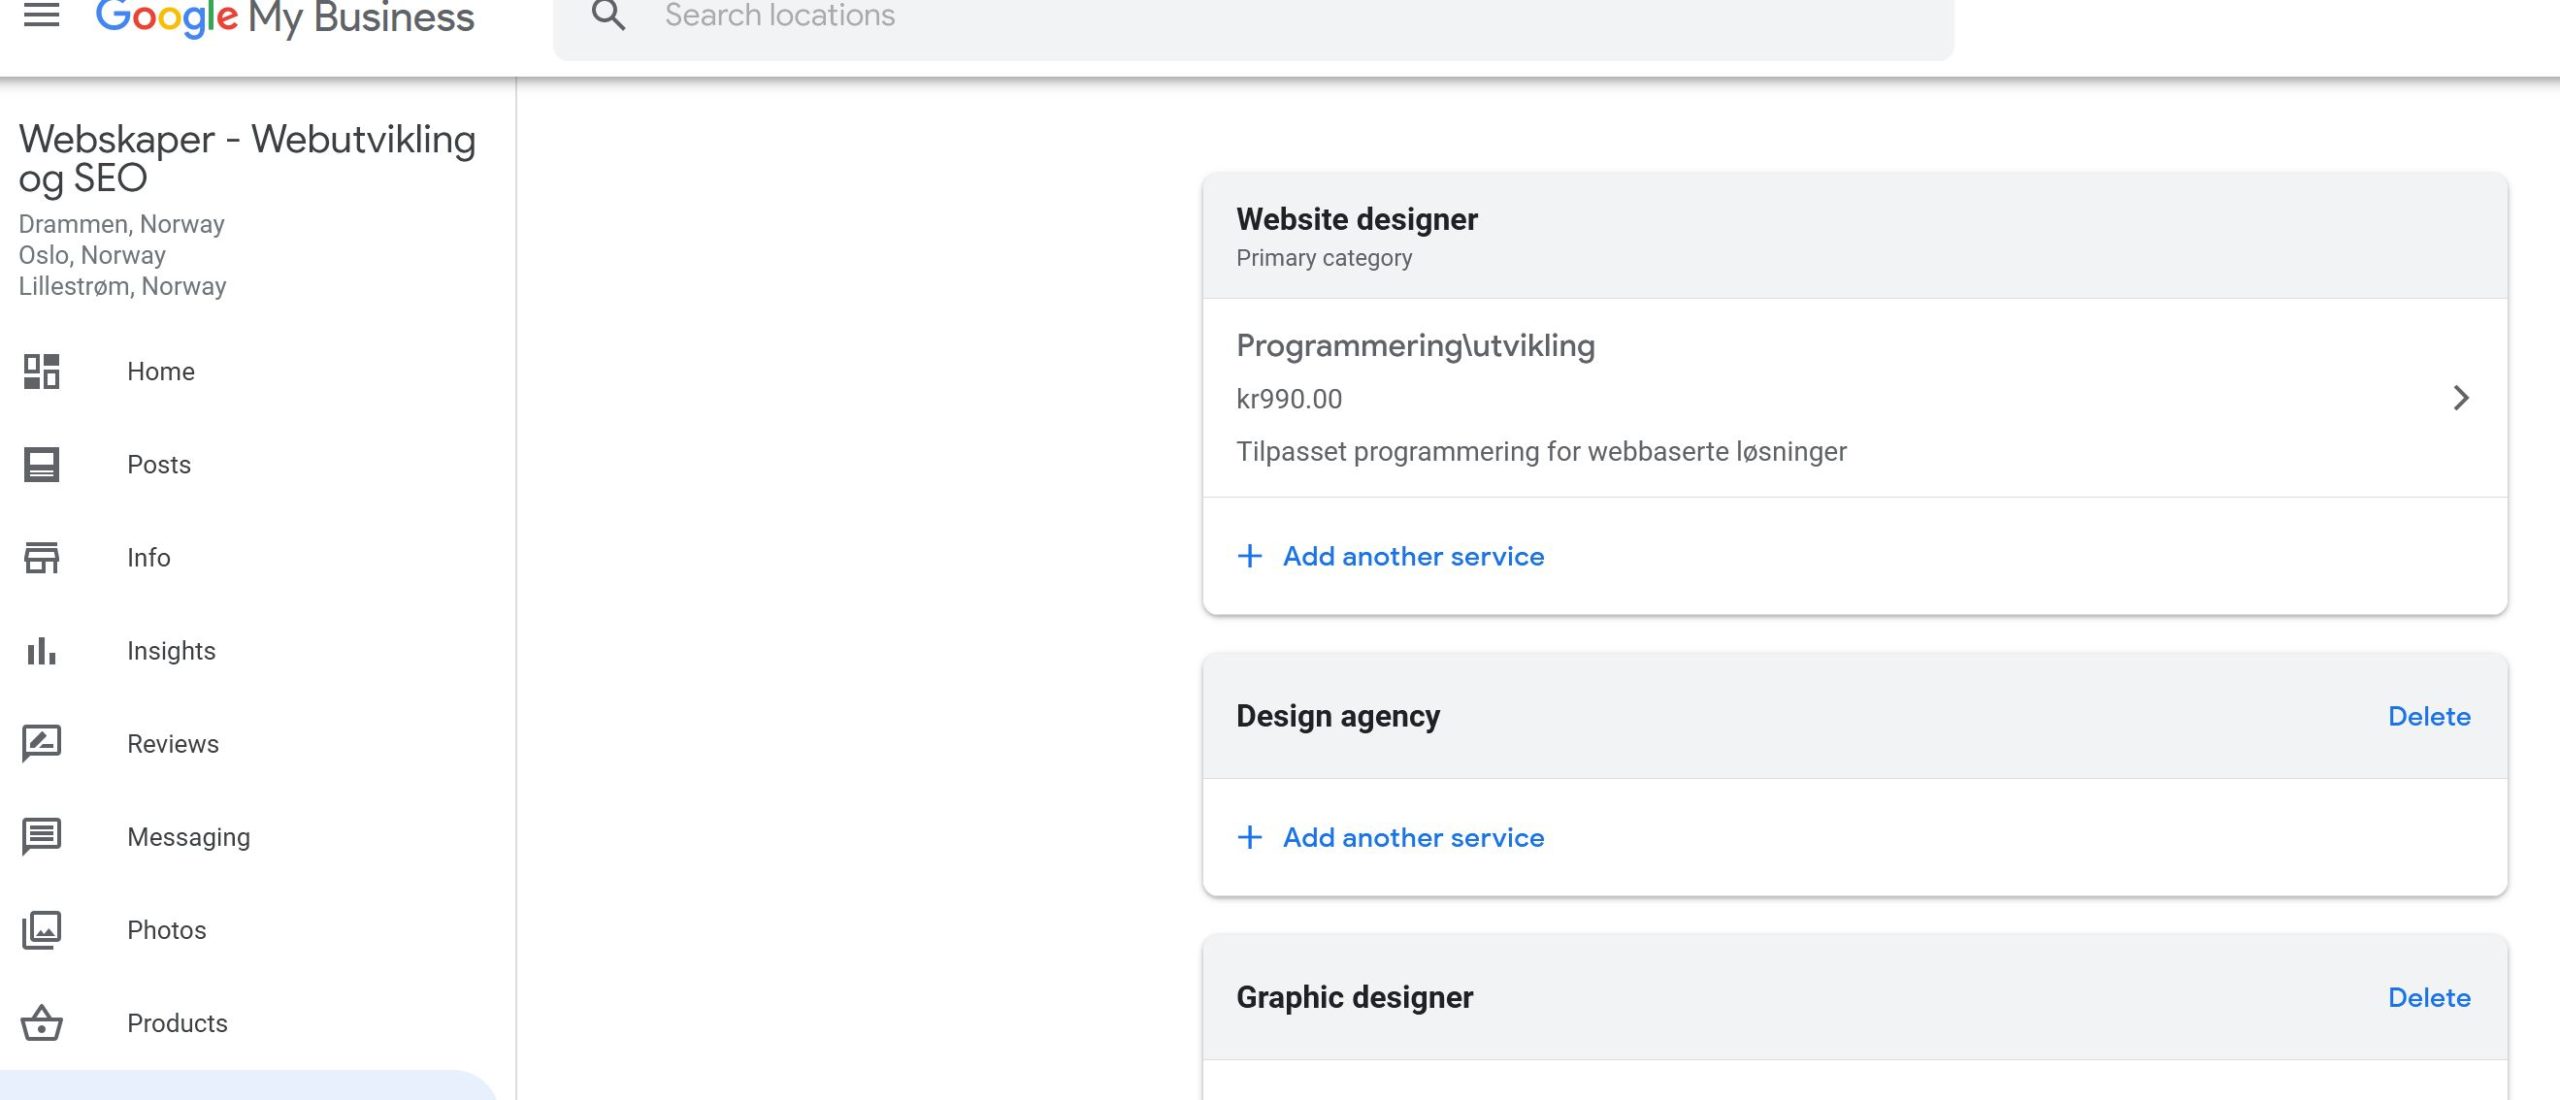
Task: Click the Info storefront icon
Action: tap(41, 557)
